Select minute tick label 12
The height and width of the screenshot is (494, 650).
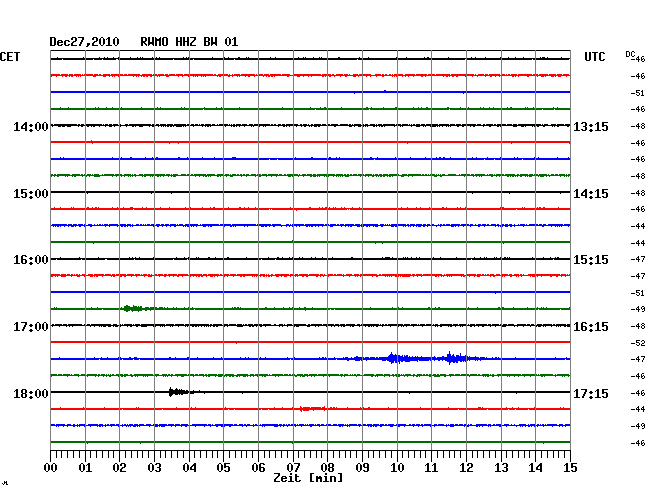click(466, 468)
